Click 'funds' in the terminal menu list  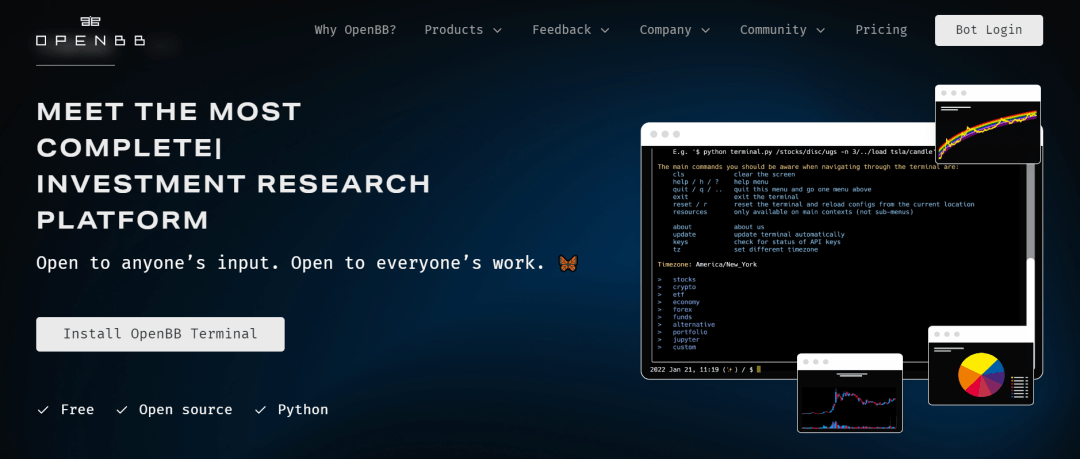point(683,317)
